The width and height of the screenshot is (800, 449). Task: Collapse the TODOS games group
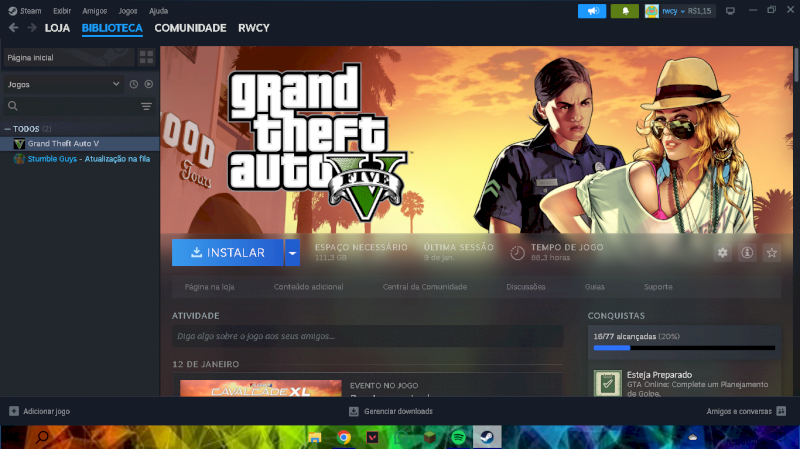(x=7, y=129)
